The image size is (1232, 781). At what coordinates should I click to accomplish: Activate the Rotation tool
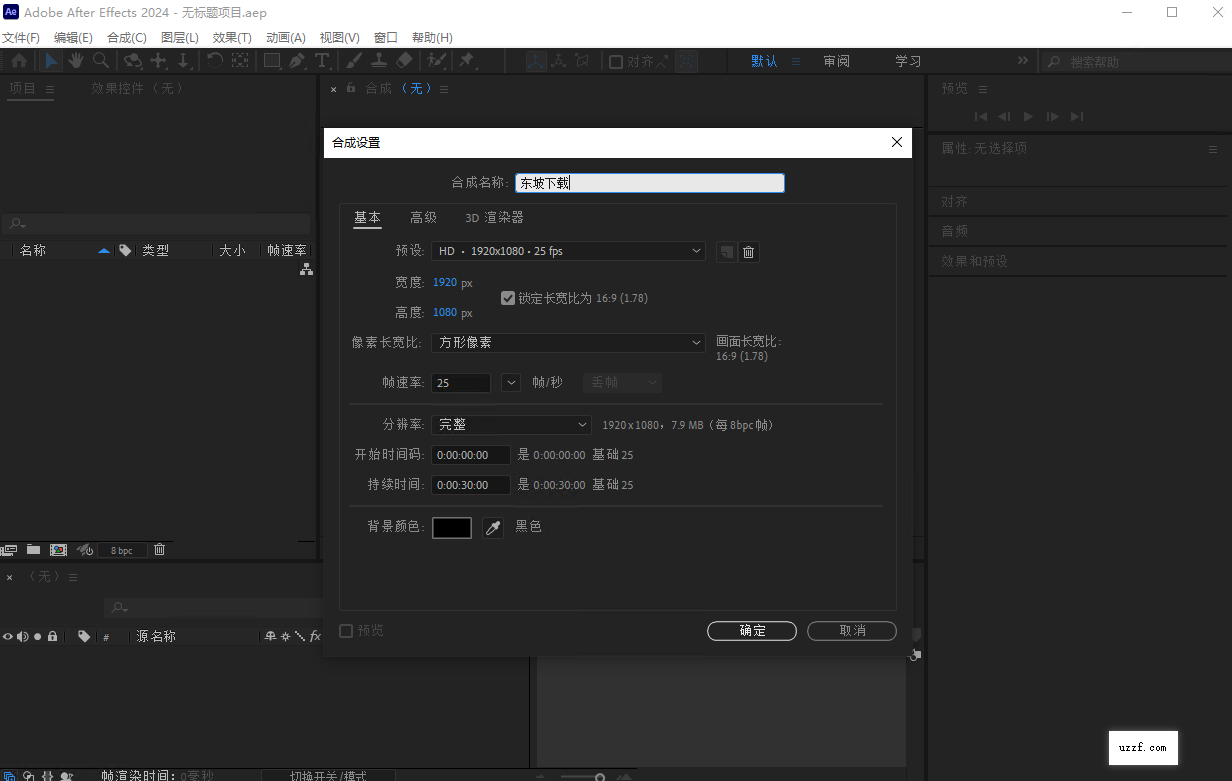coord(214,60)
